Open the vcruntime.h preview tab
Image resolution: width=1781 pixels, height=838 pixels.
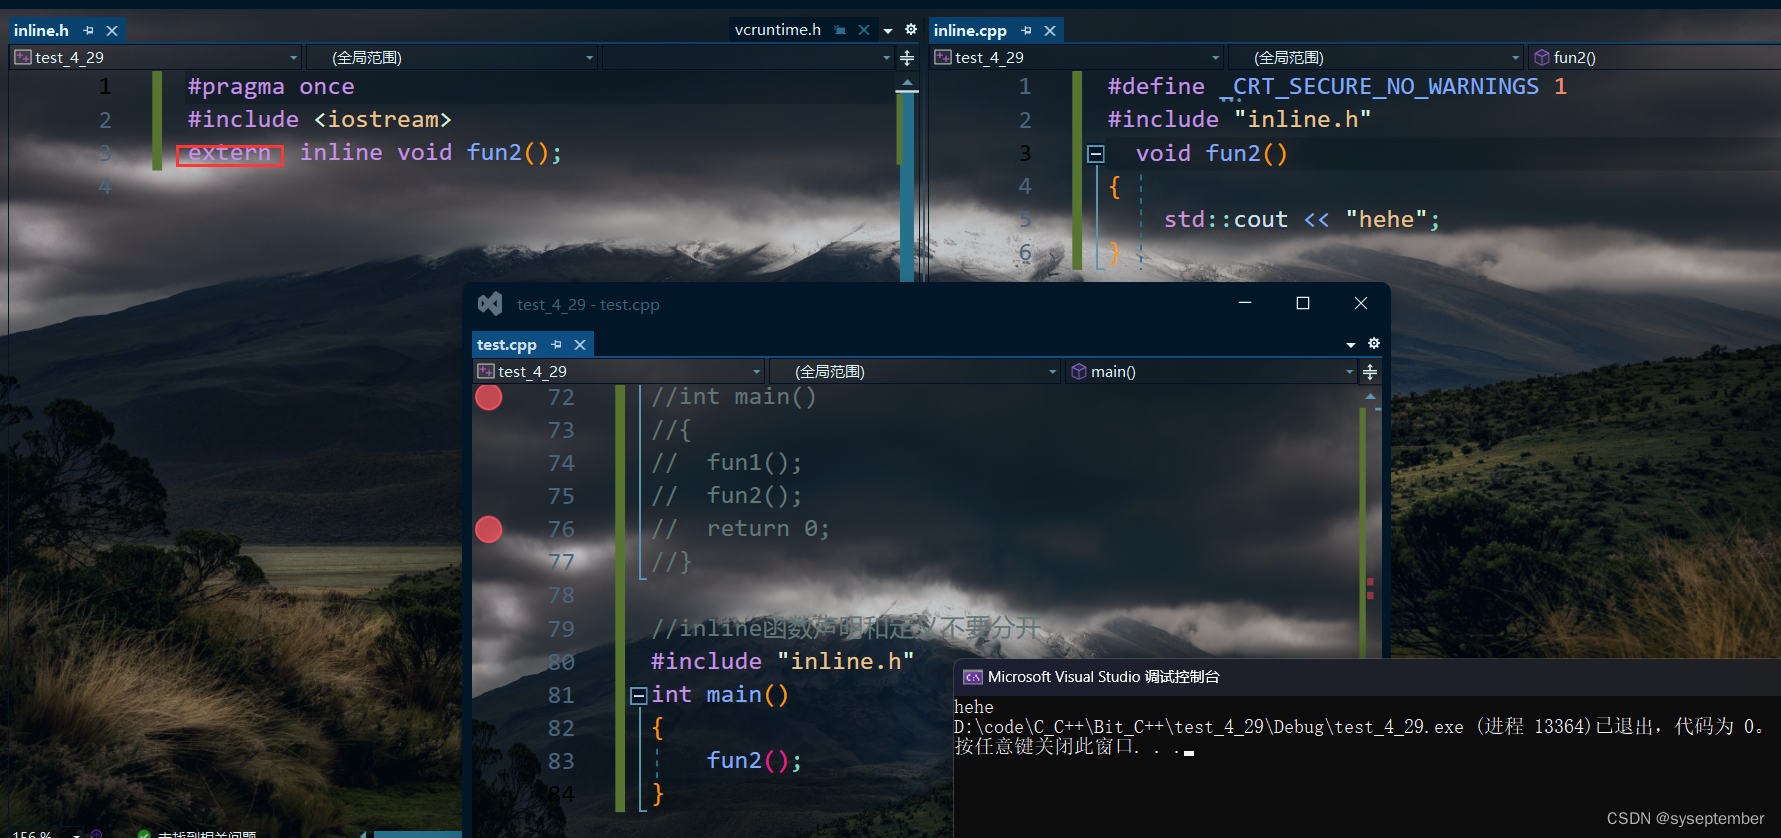click(777, 30)
